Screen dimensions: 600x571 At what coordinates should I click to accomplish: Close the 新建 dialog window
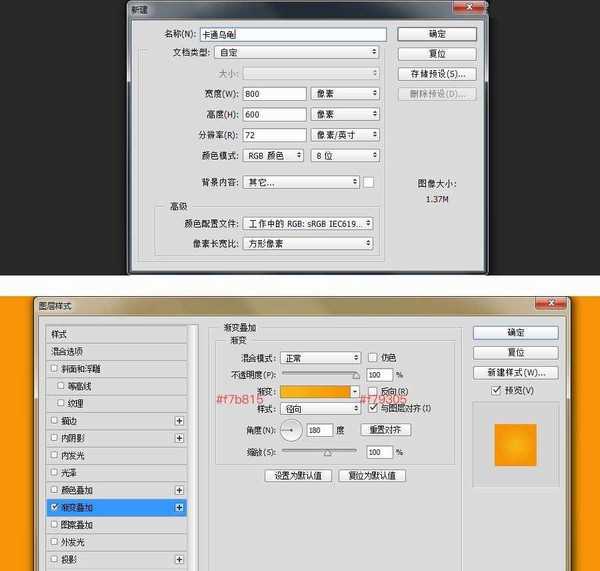click(x=469, y=6)
